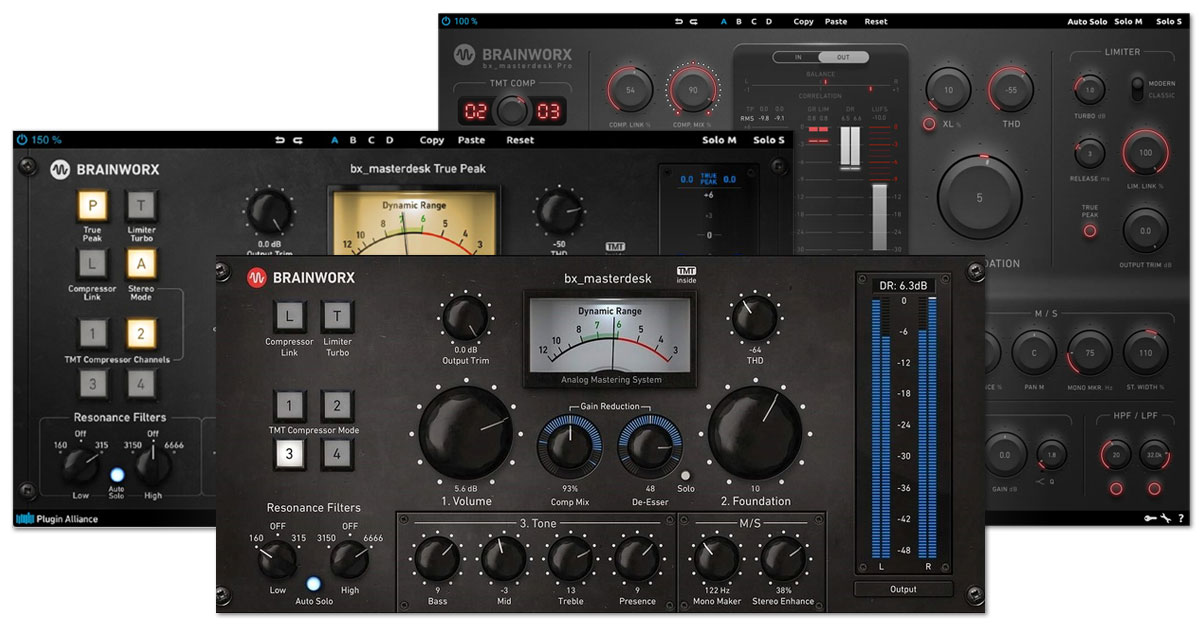Viewport: 1200px width, 630px height.
Task: Select preset slot A in Pro window
Action: tap(724, 21)
